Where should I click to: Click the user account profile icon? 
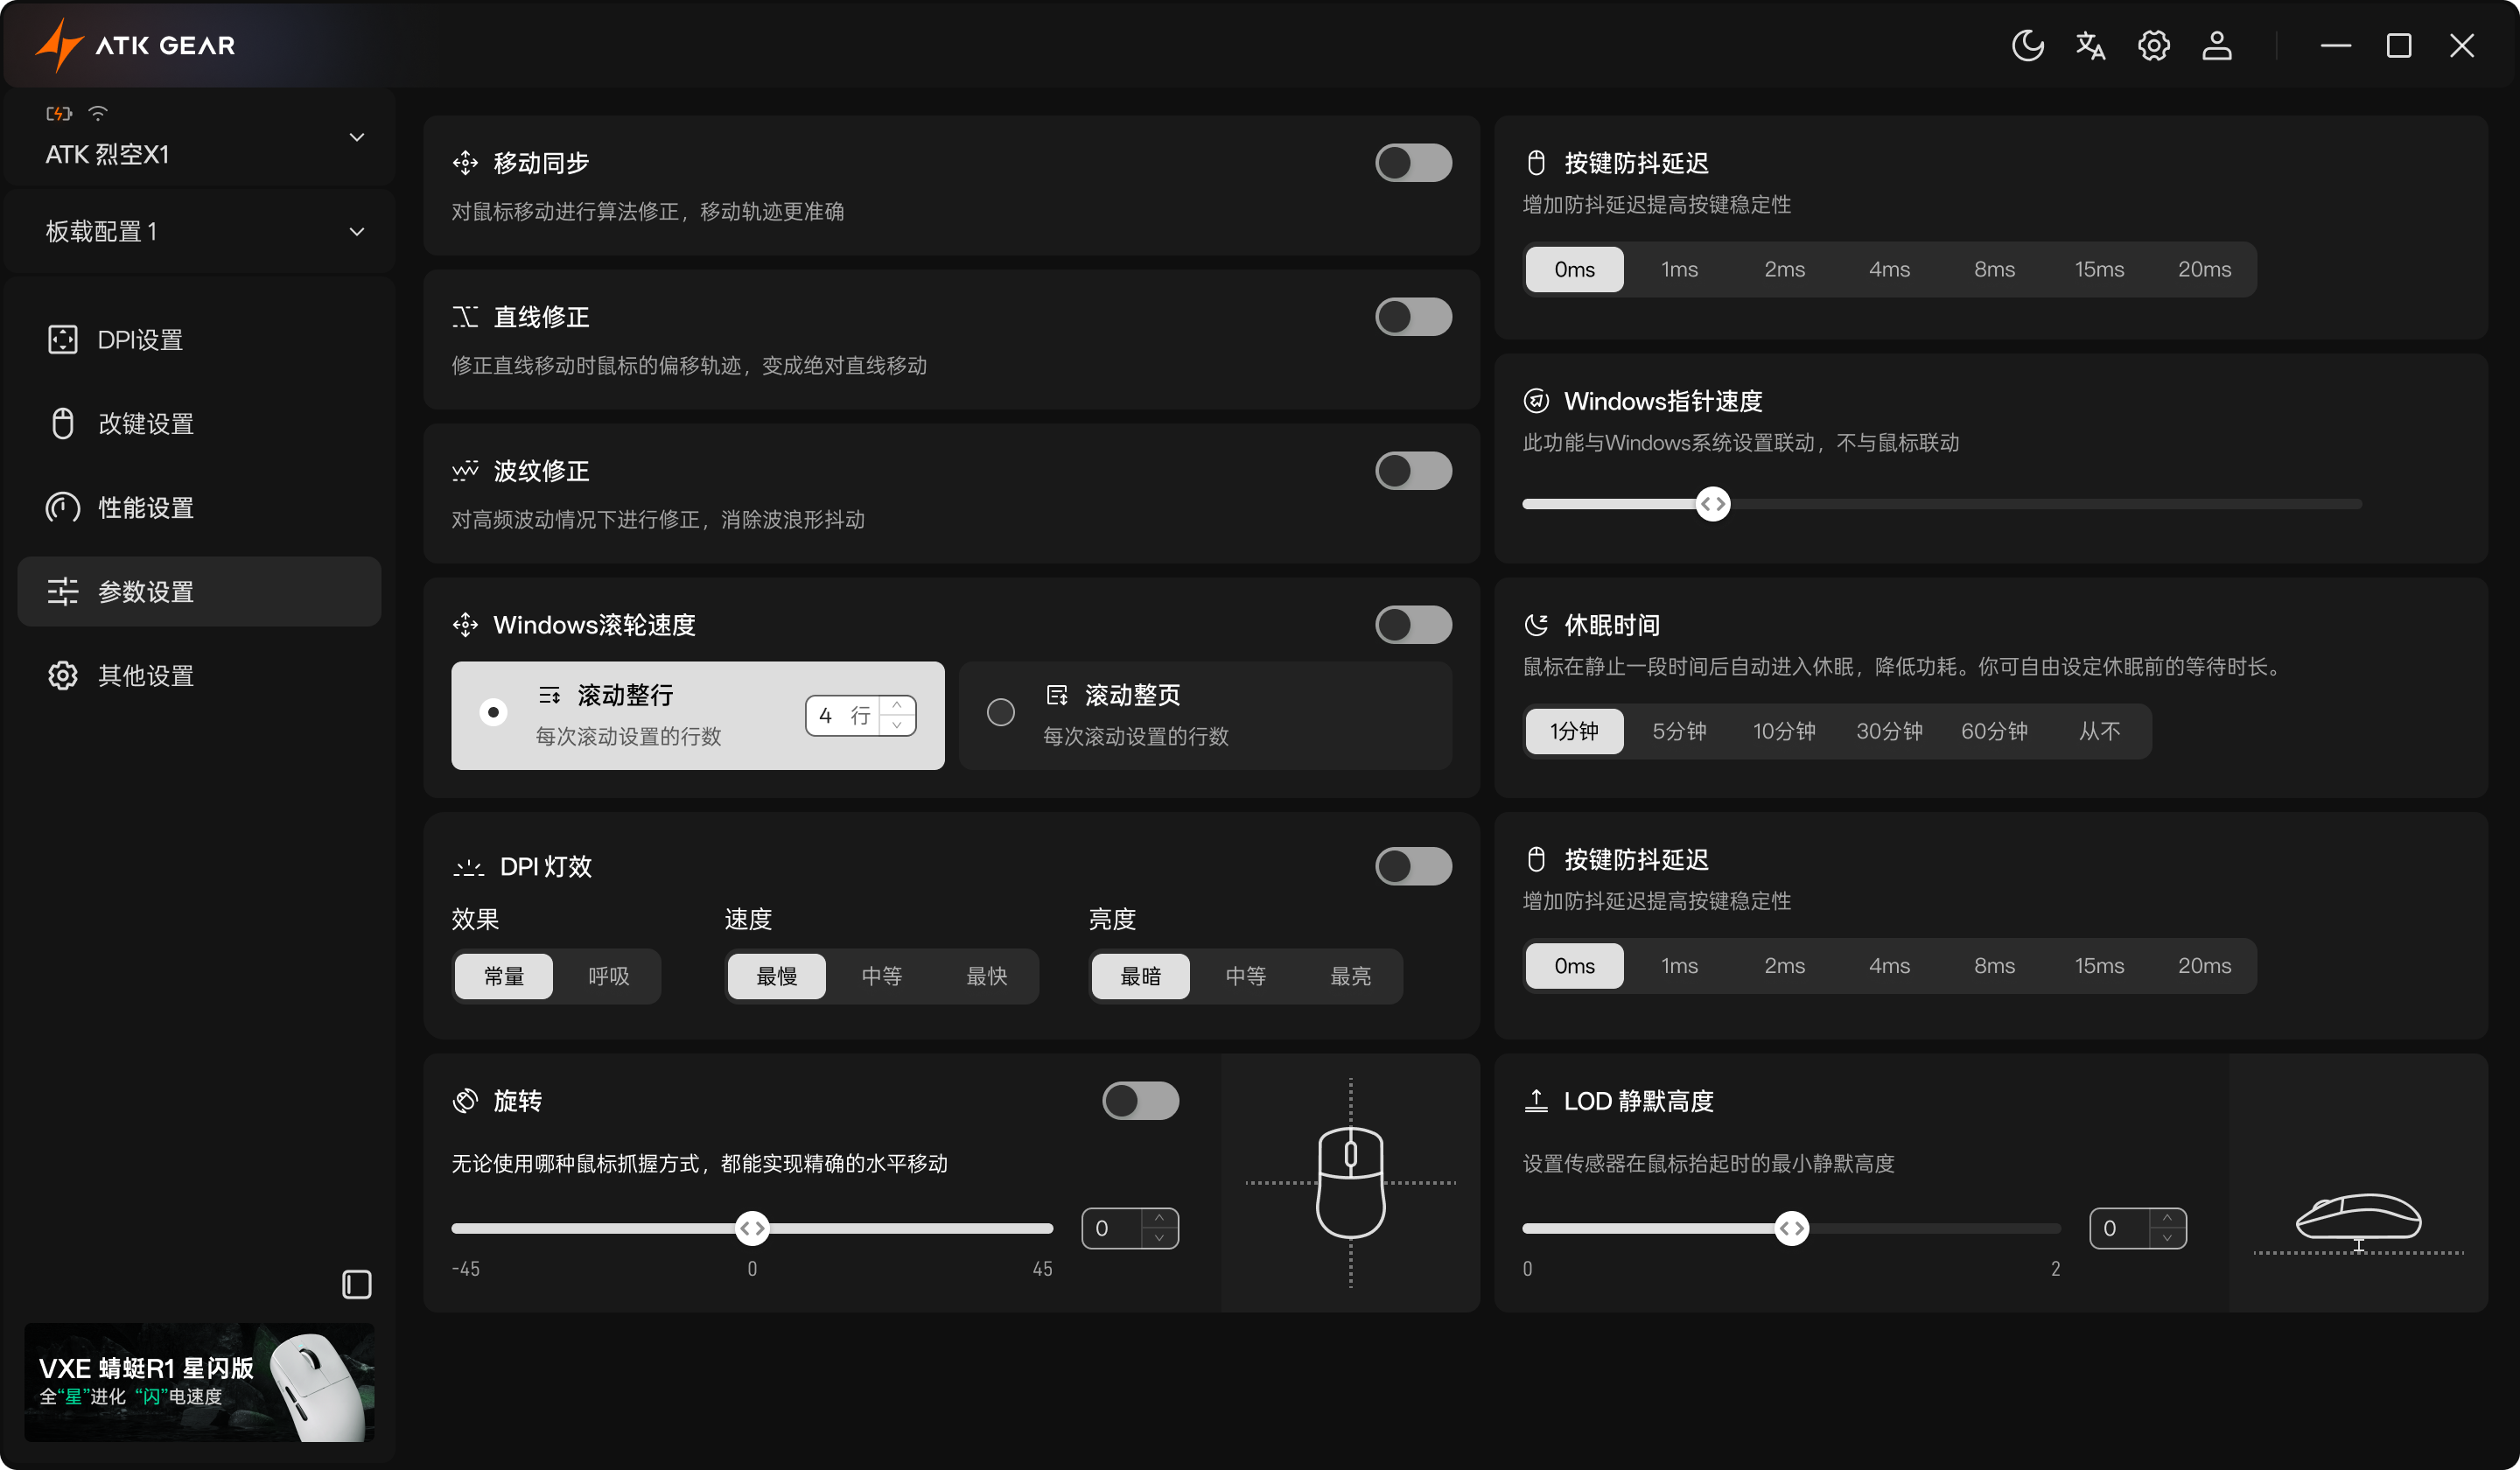2216,46
